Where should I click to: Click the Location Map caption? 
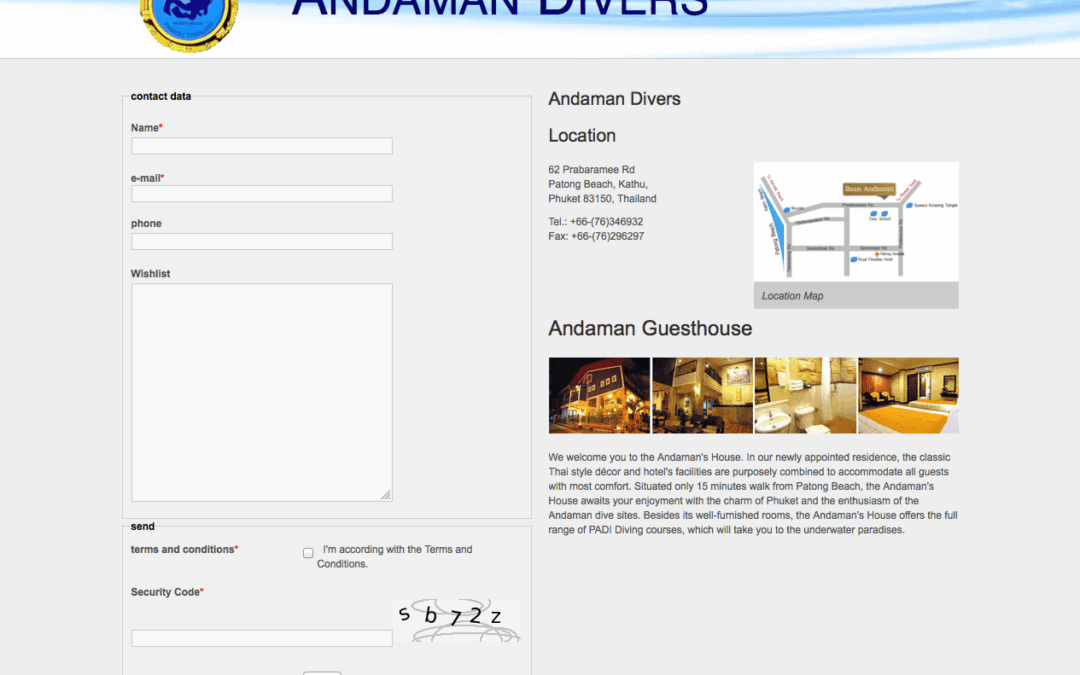[x=793, y=296]
